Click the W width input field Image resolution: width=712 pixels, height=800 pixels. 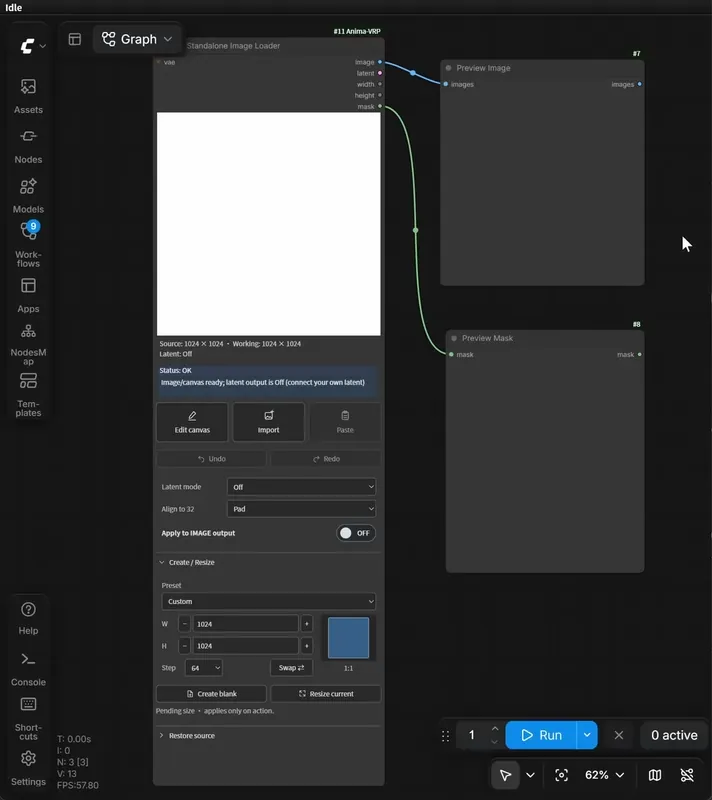coord(245,624)
